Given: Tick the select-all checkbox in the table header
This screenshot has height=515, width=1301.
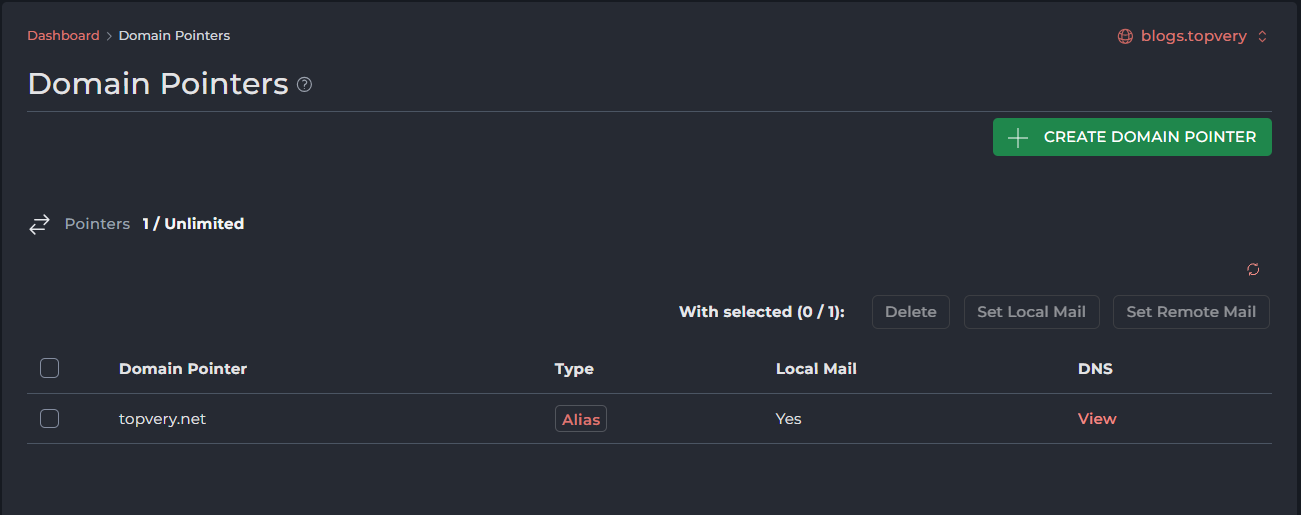Looking at the screenshot, I should pos(50,369).
